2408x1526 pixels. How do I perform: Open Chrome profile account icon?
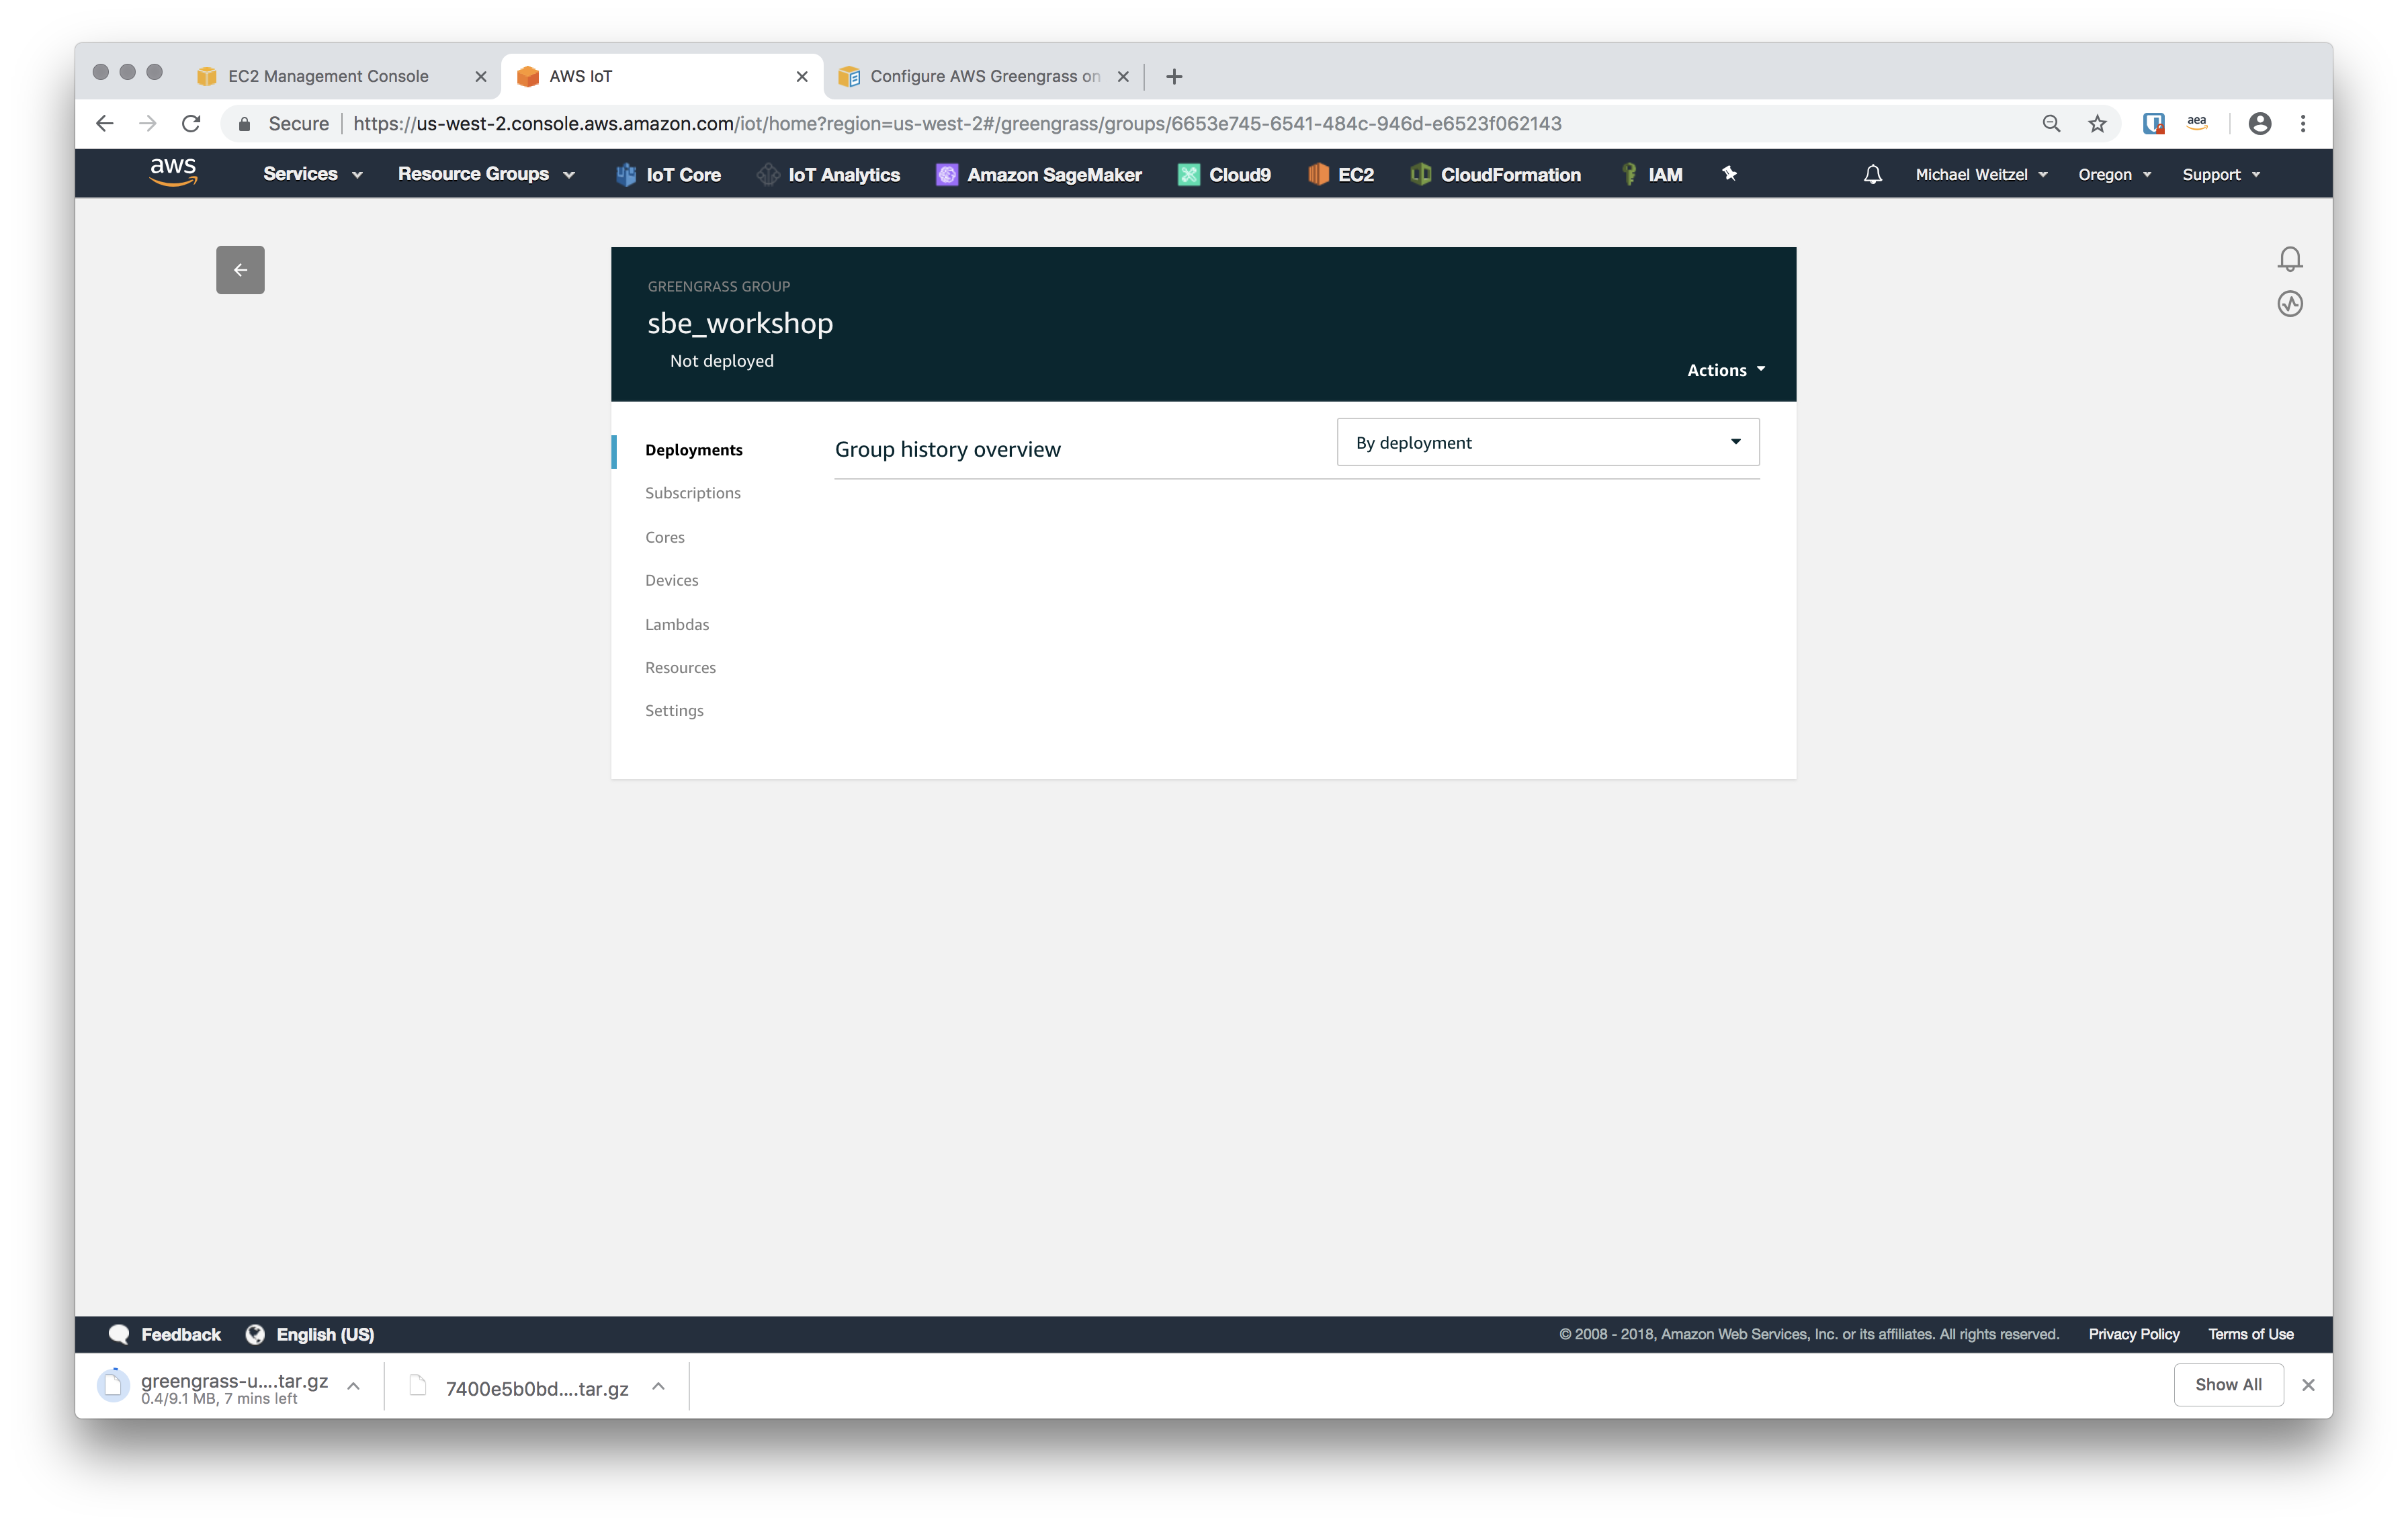[x=2259, y=123]
